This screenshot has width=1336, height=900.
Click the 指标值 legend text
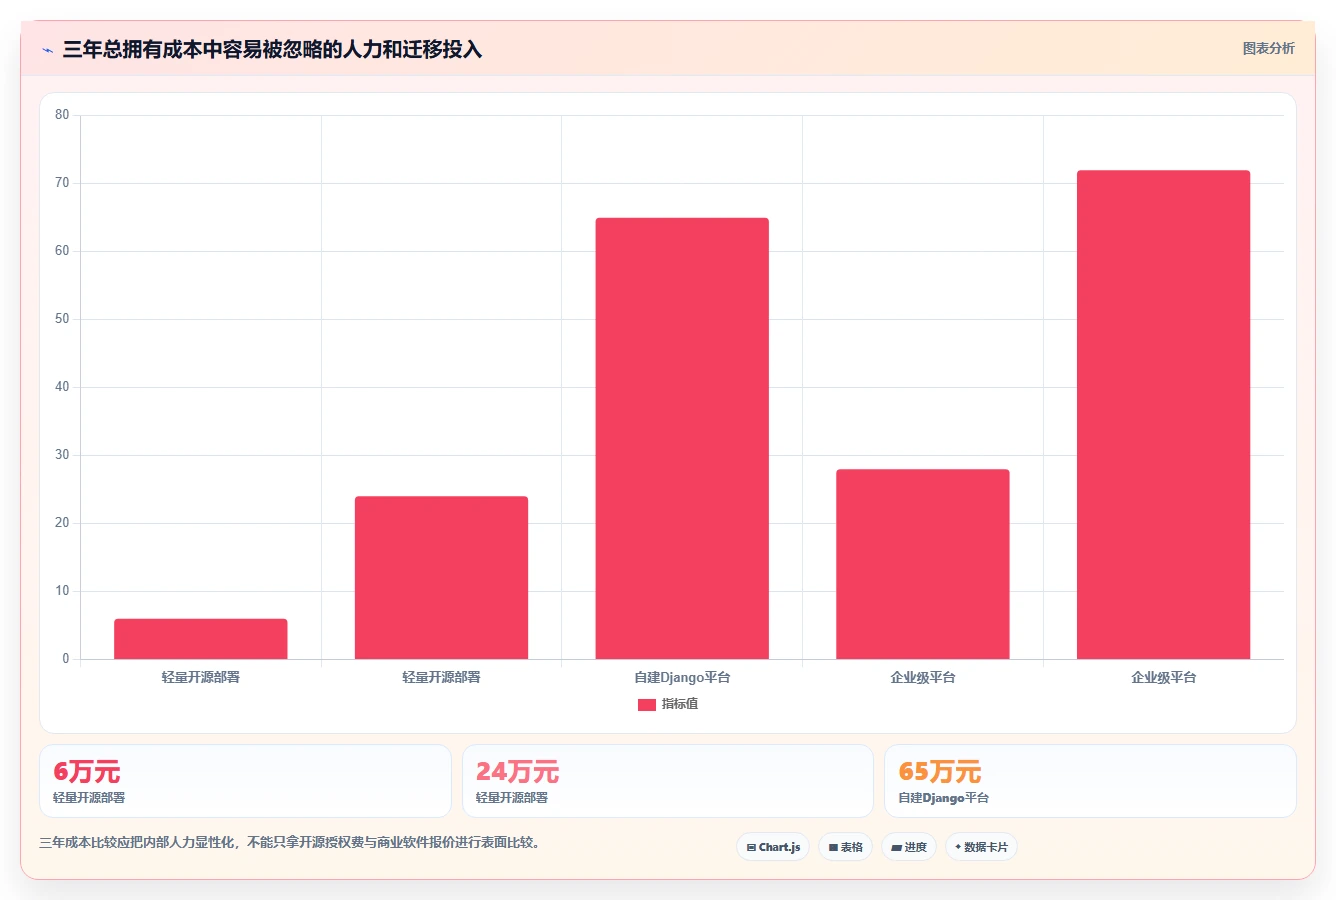click(680, 704)
